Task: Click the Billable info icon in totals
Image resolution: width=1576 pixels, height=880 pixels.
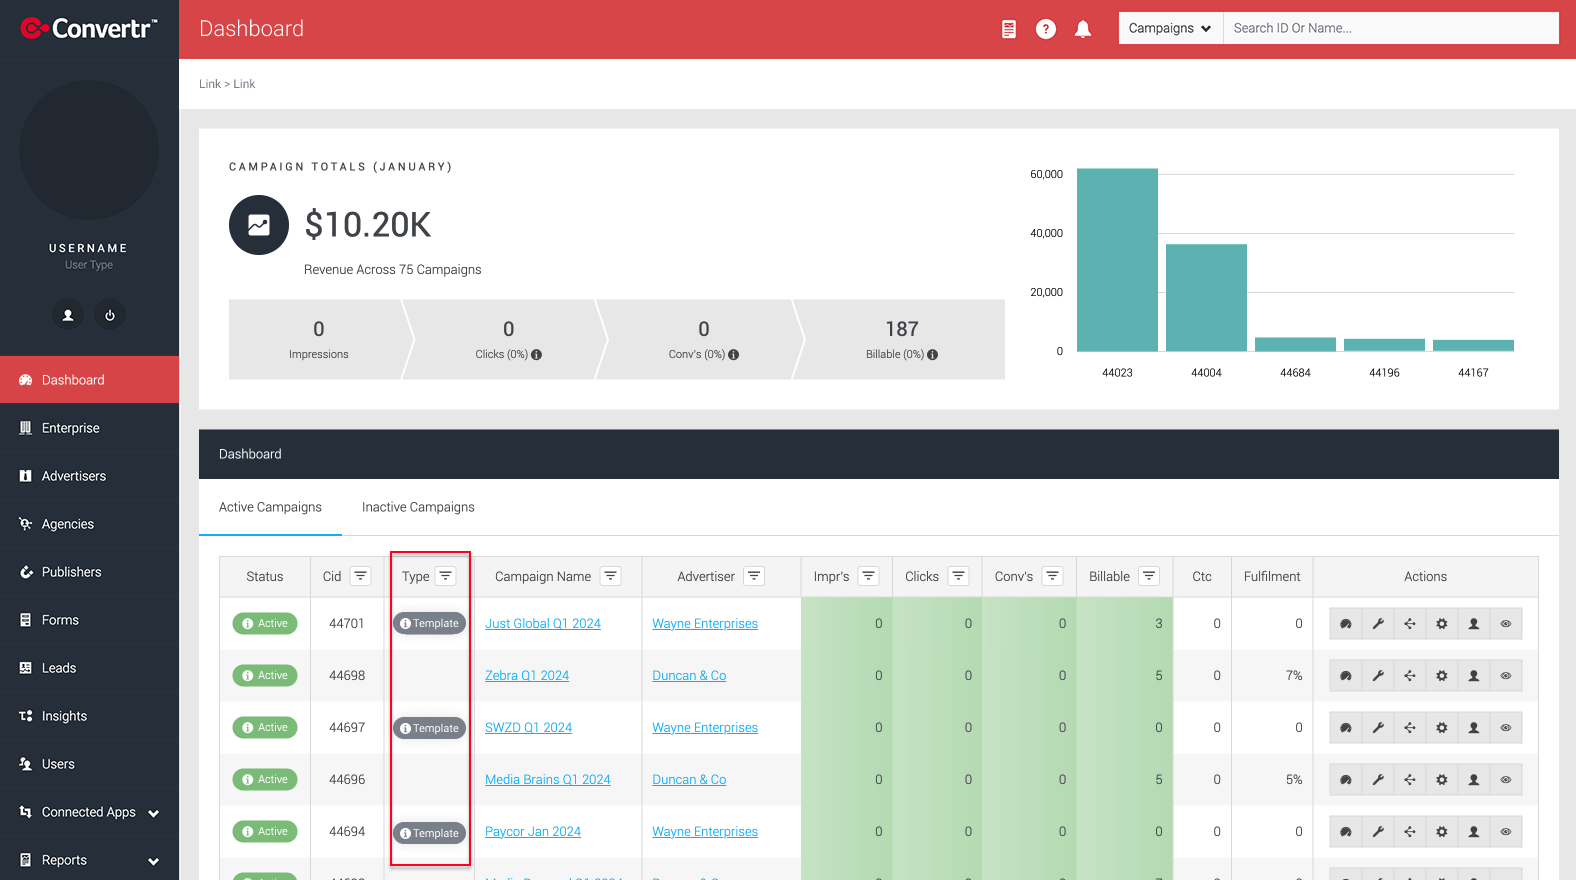Action: coord(933,354)
